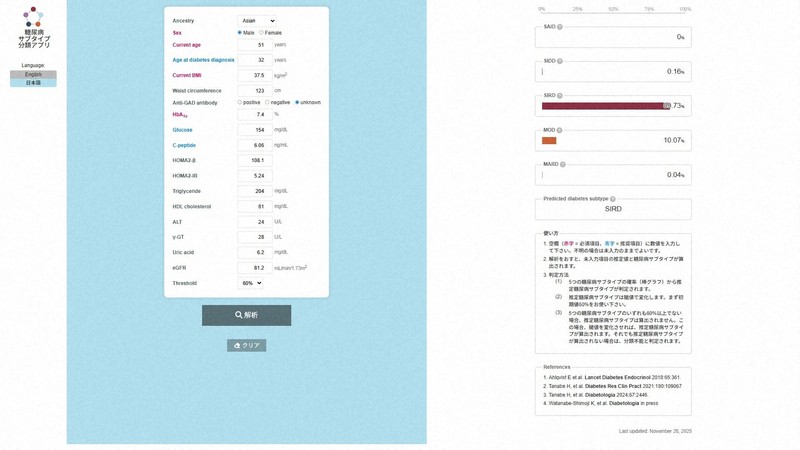800x450 pixels.
Task: Click the Current BMI input field
Action: (254, 75)
